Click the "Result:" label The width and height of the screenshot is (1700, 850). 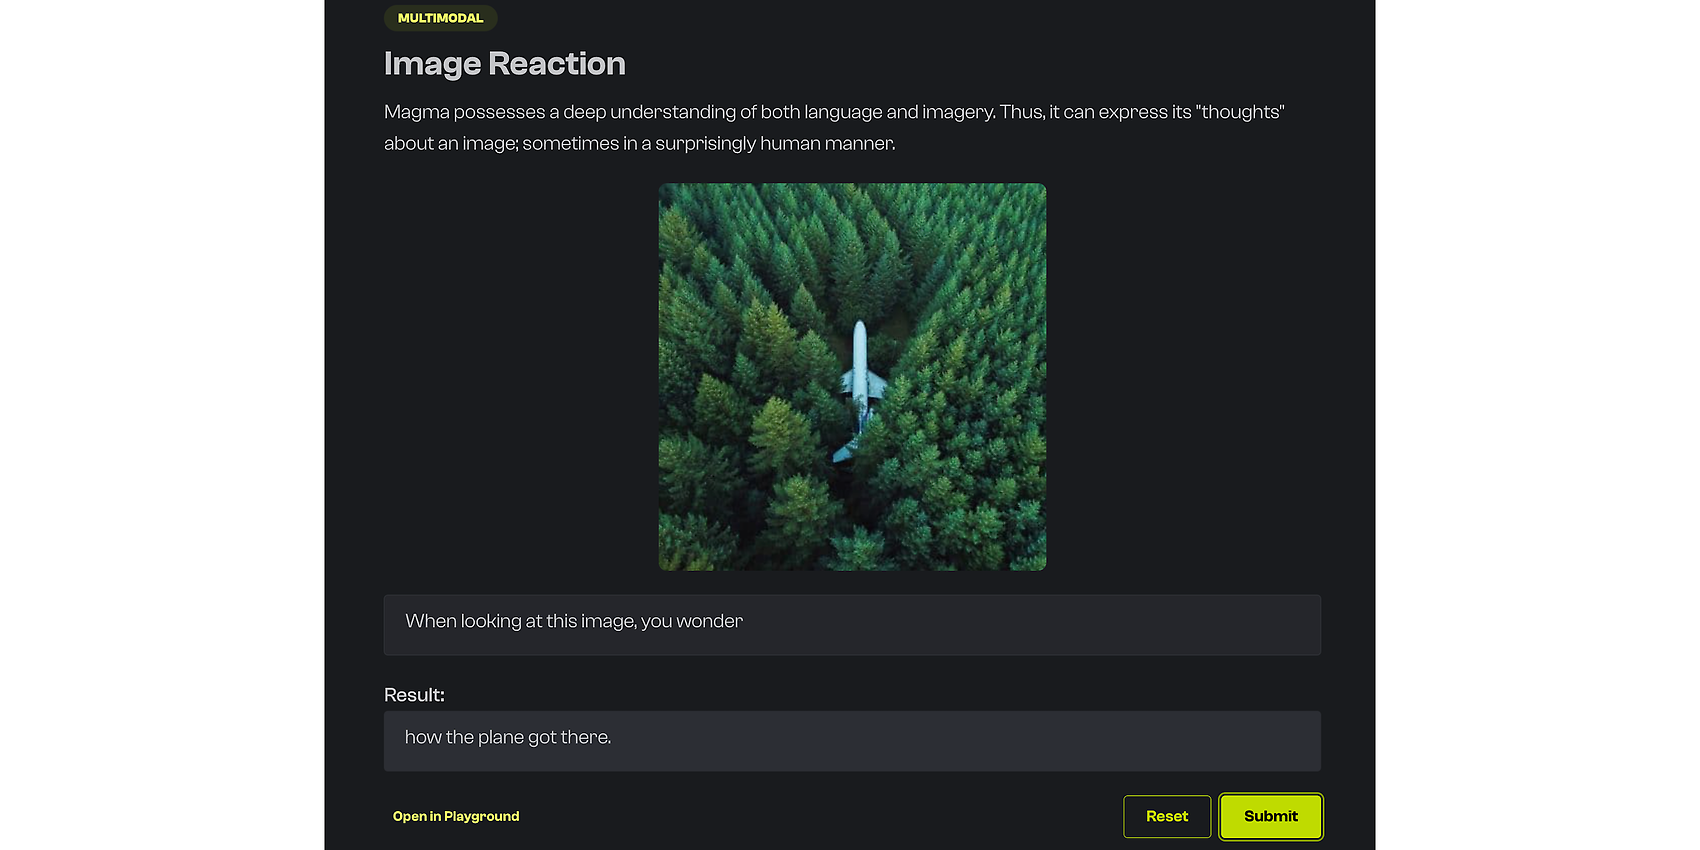tap(414, 695)
